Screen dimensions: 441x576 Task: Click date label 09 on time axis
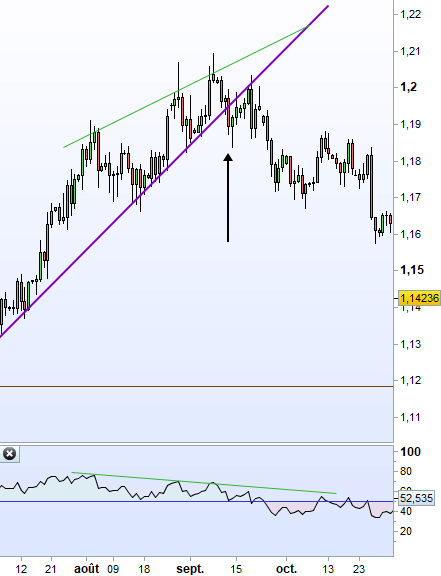click(x=113, y=569)
